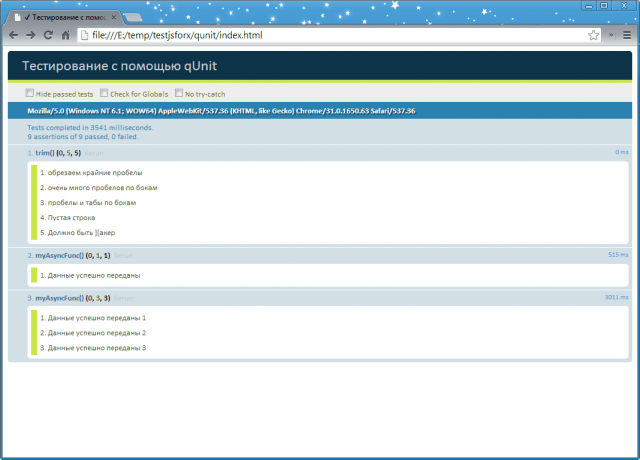Go forward with the browser forward arrow
Image resolution: width=640 pixels, height=460 pixels.
(31, 35)
